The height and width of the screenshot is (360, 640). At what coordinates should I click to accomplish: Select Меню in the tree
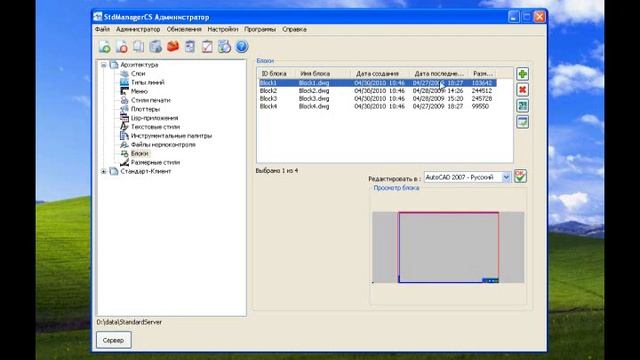point(139,91)
